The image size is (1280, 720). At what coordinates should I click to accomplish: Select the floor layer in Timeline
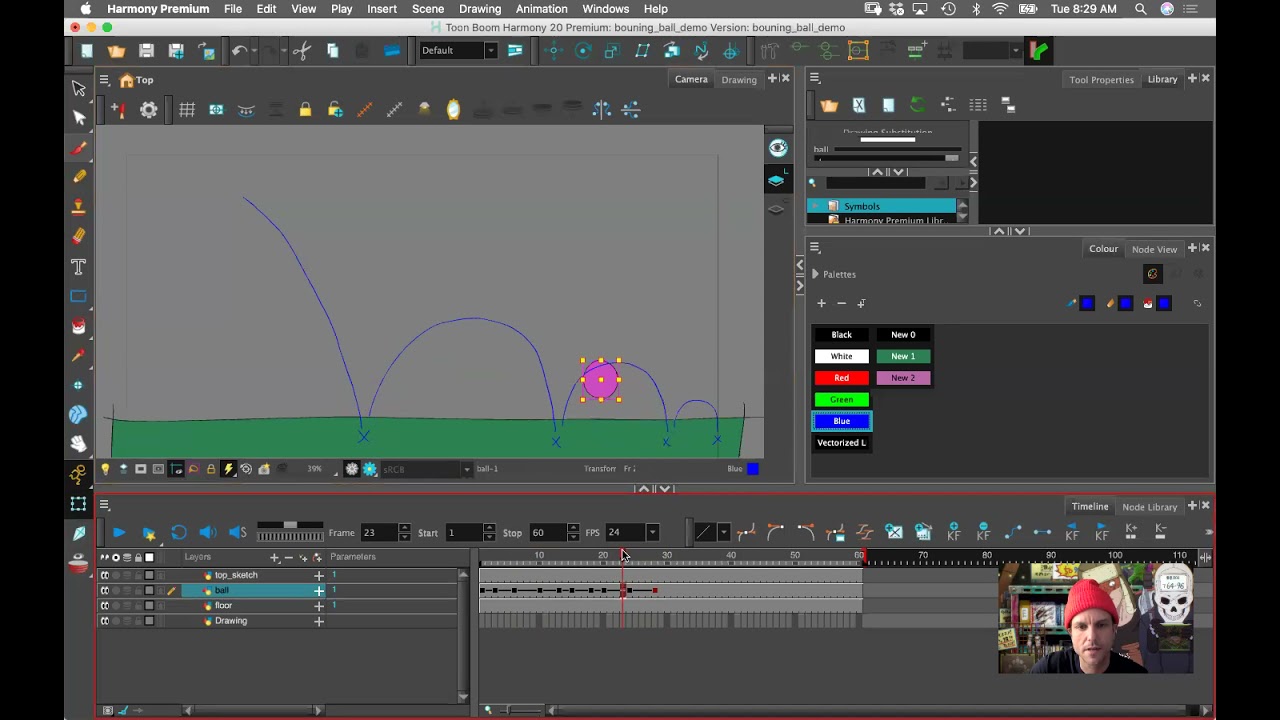223,606
